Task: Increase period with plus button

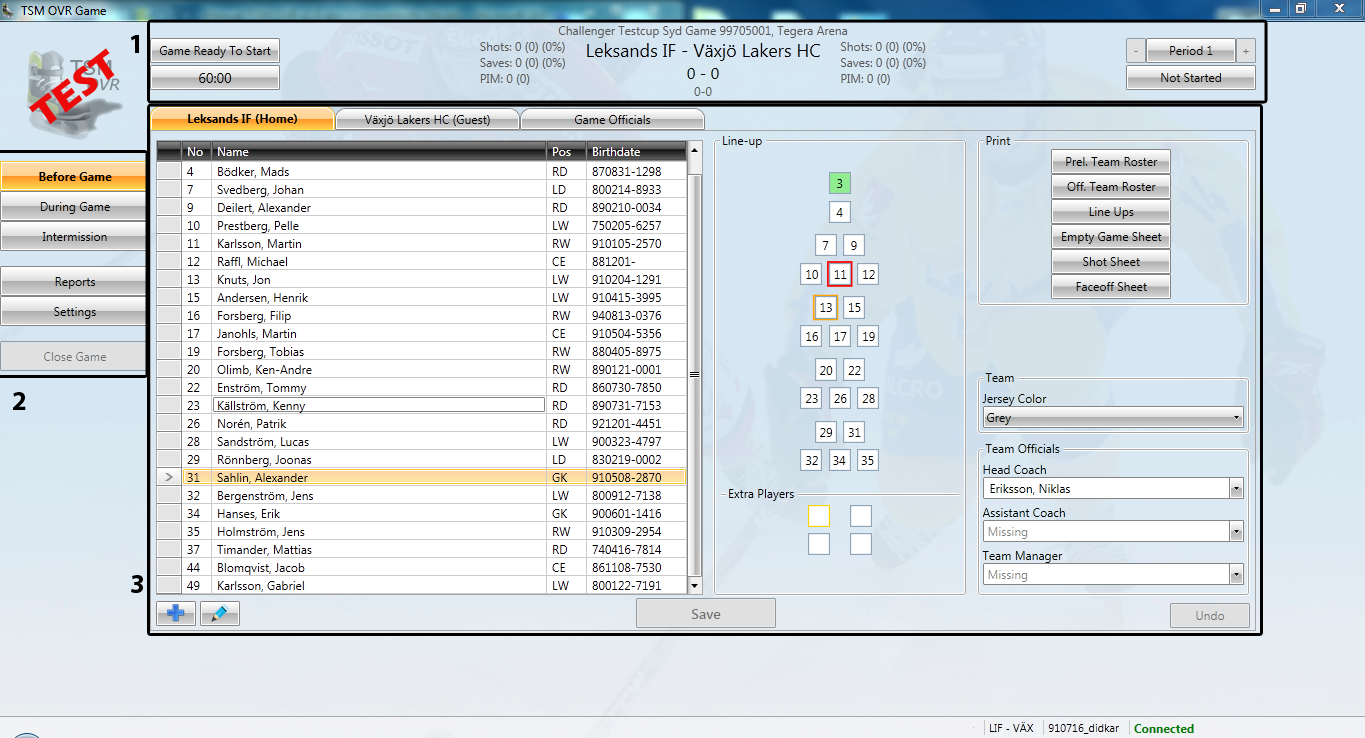Action: coord(1246,51)
